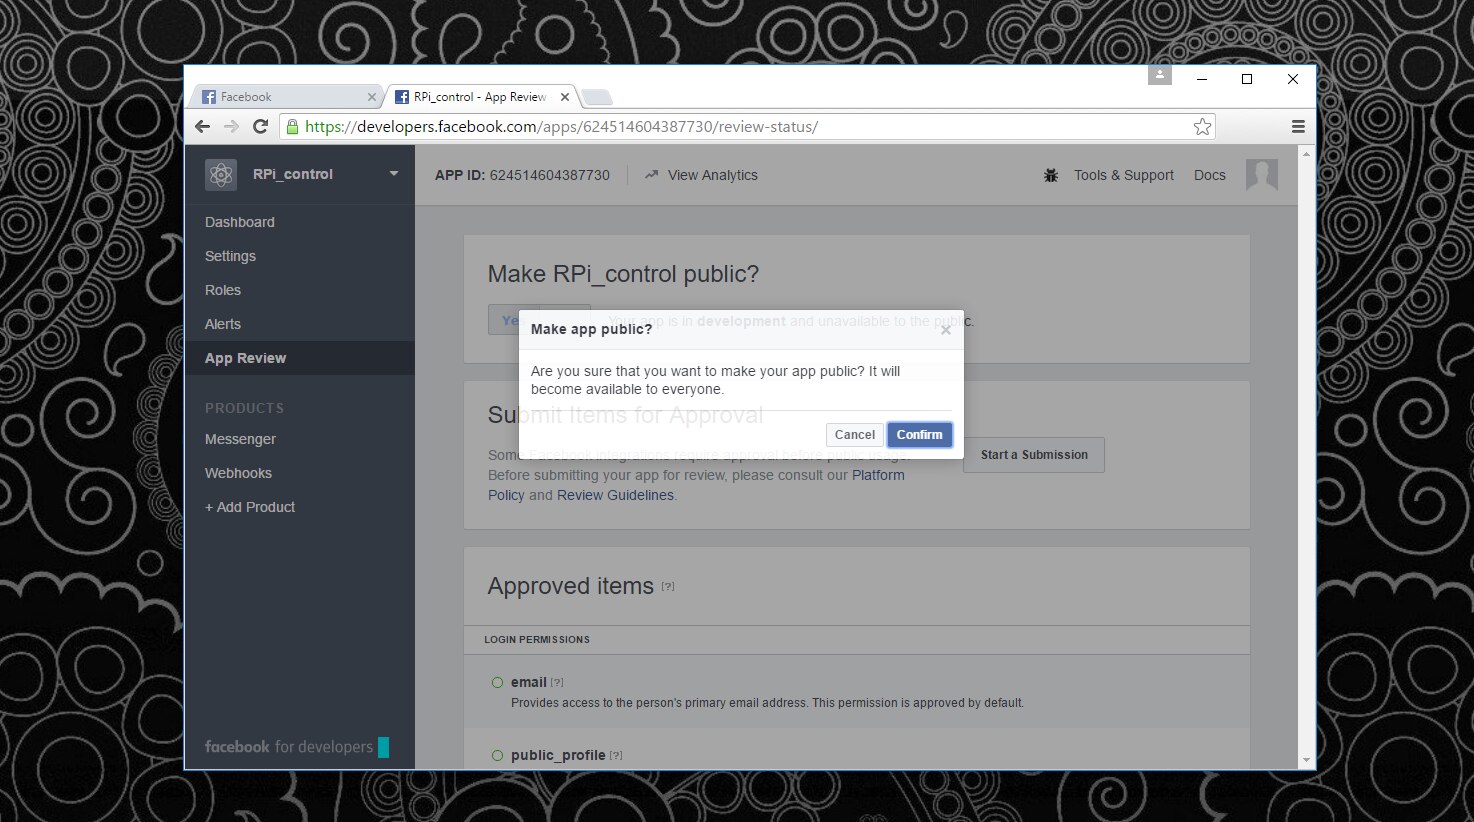The height and width of the screenshot is (822, 1474).
Task: Select Messenger under Products
Action: tap(240, 439)
